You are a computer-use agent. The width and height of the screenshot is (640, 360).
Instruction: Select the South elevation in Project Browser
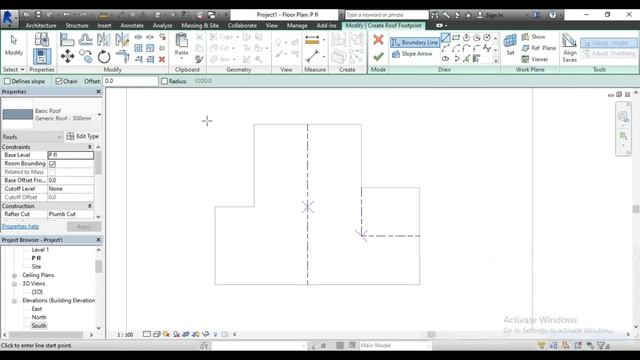click(x=39, y=326)
